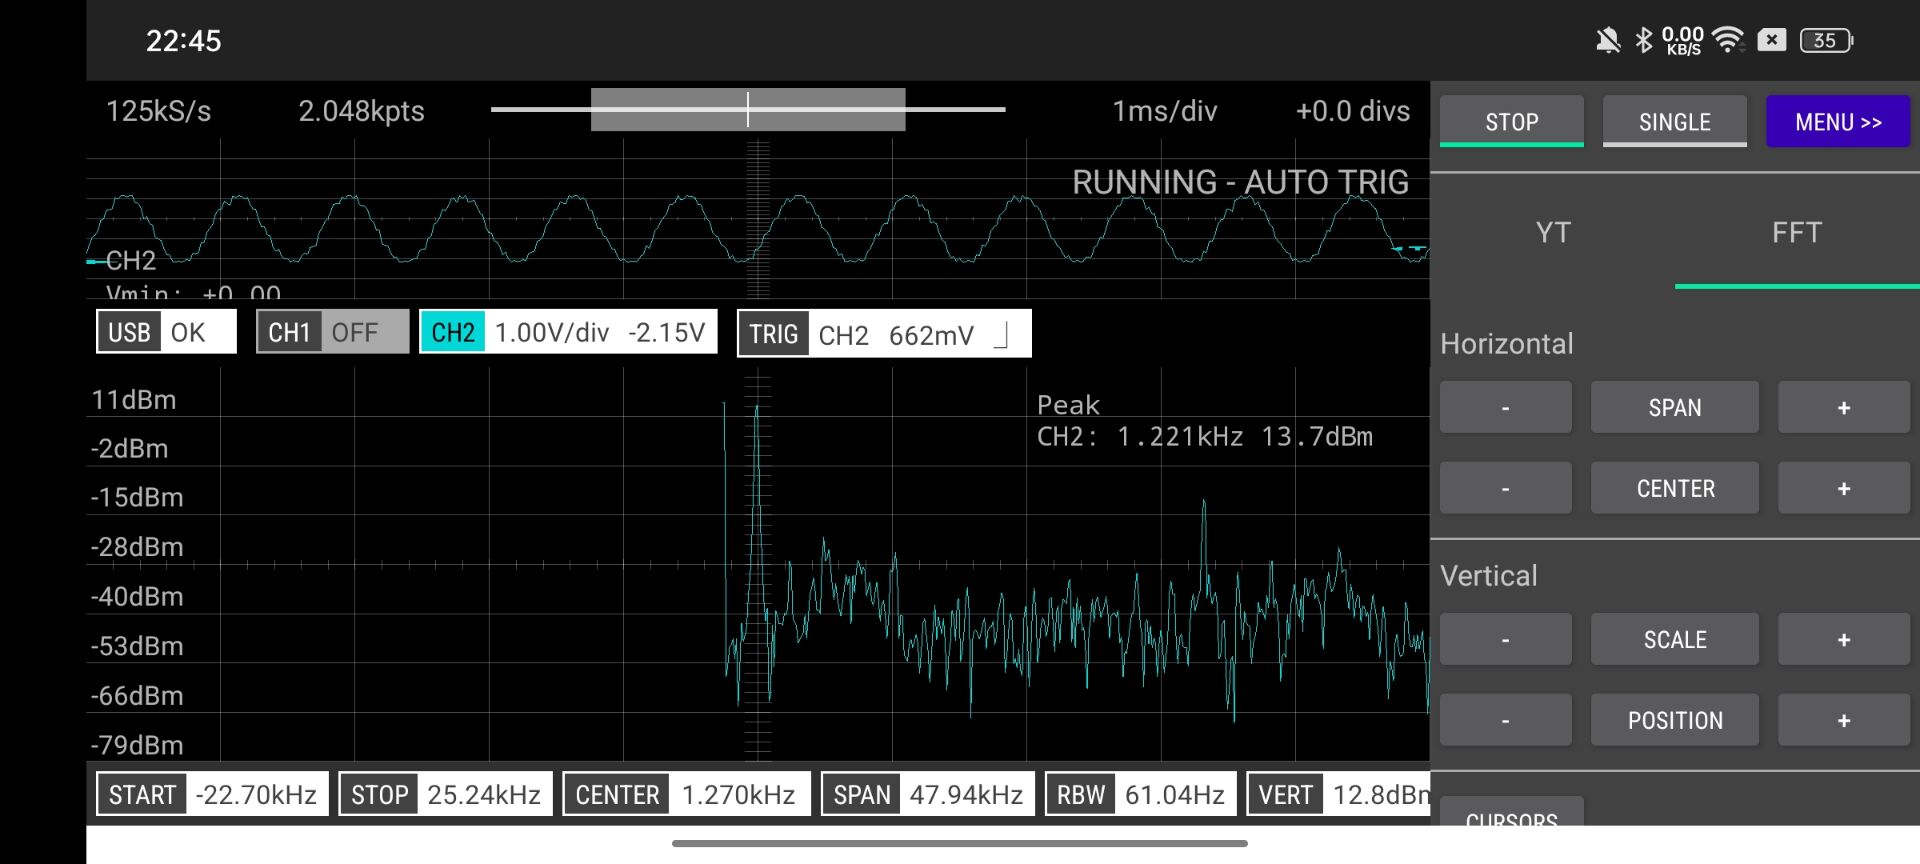Raise the Vertical POSITION with plus
Viewport: 1920px width, 864px height.
point(1843,720)
